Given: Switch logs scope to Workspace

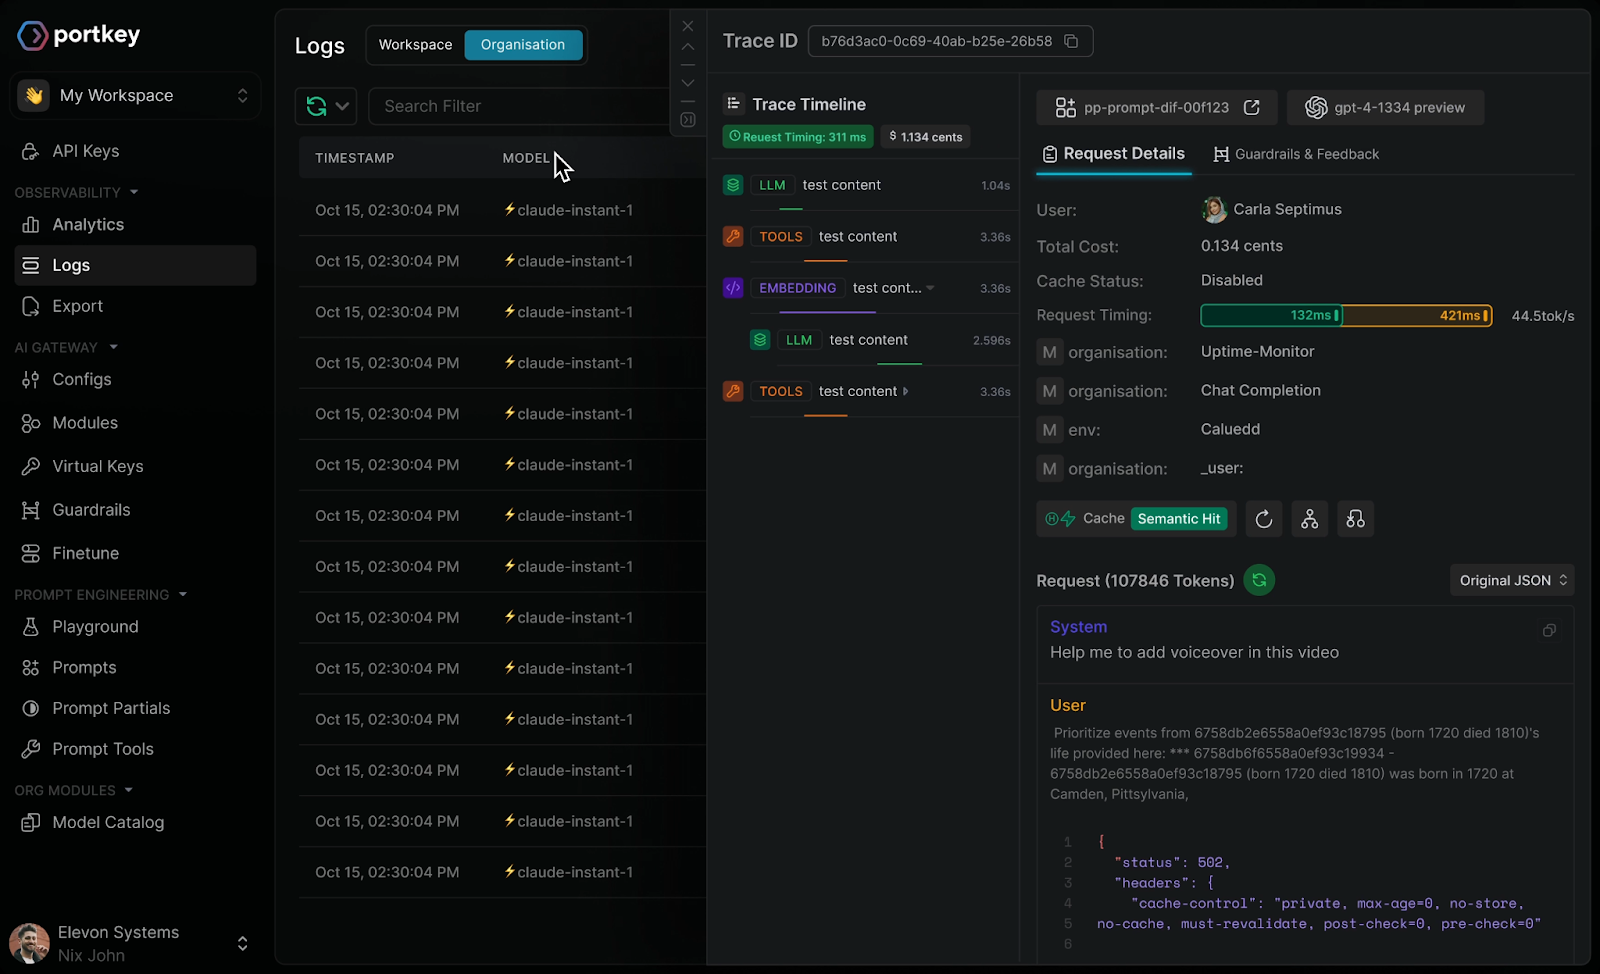Looking at the screenshot, I should [x=415, y=45].
